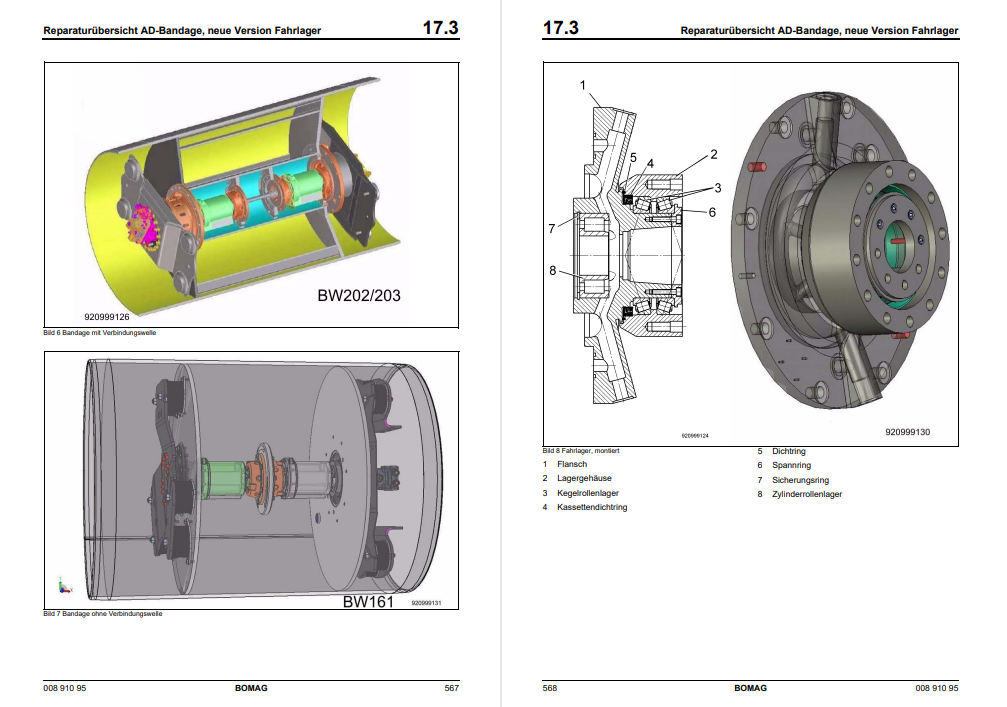Select callout number 2 in cross-section drawing

pyautogui.click(x=714, y=154)
